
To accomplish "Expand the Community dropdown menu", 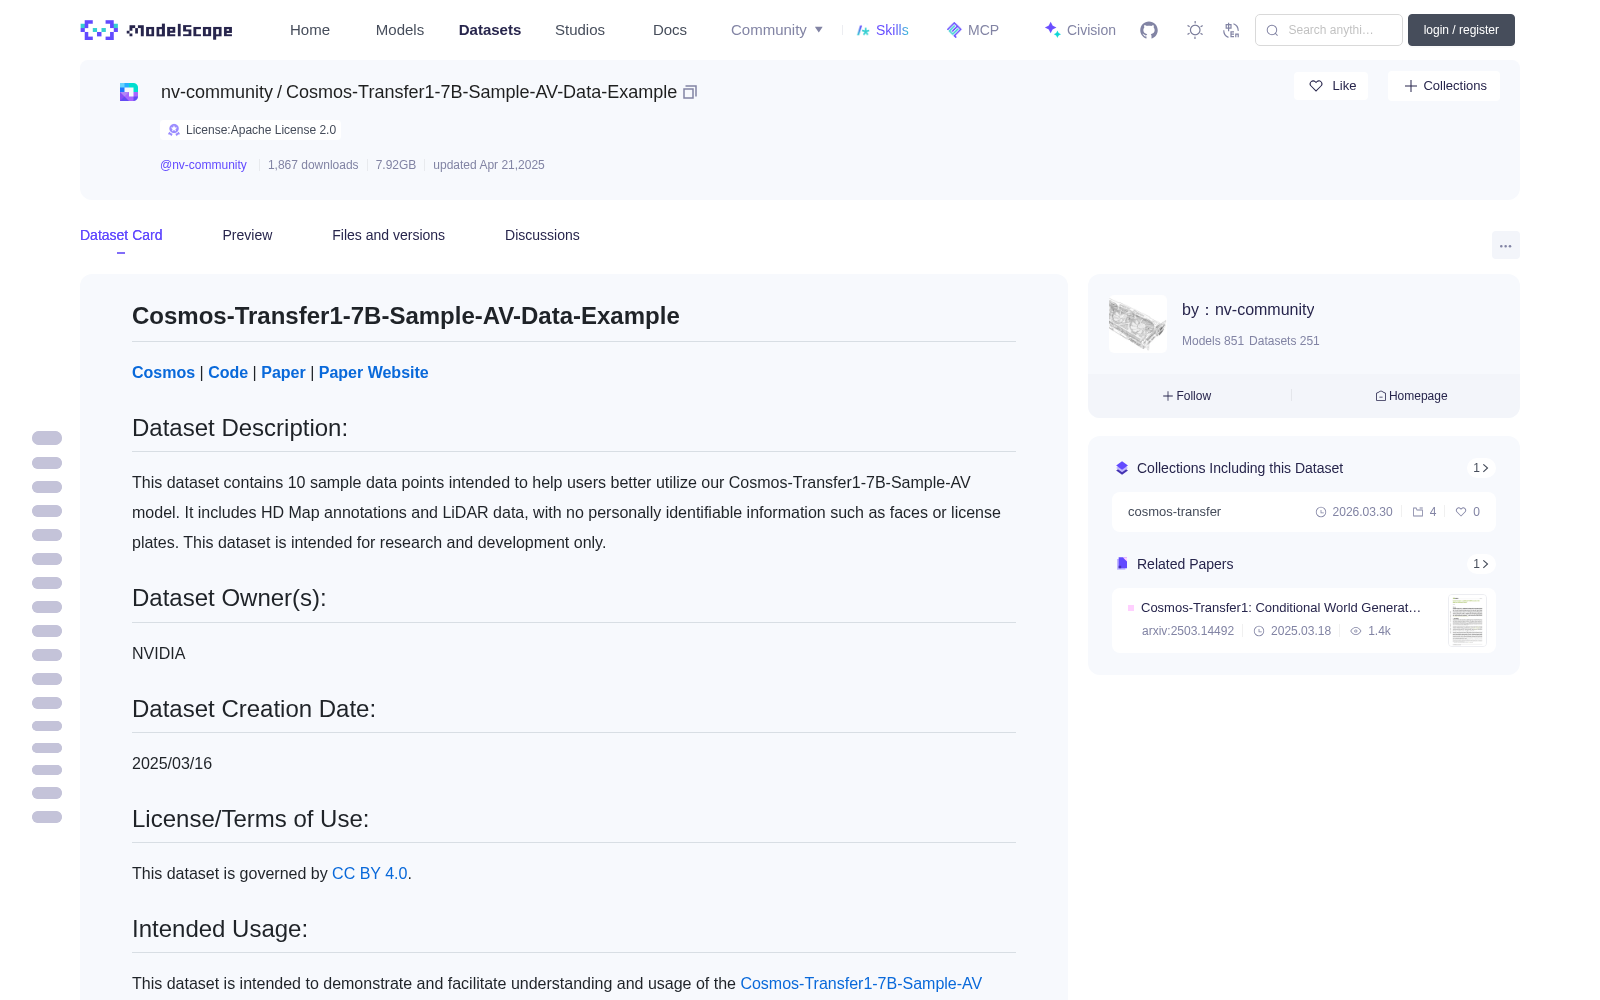I will click(777, 30).
